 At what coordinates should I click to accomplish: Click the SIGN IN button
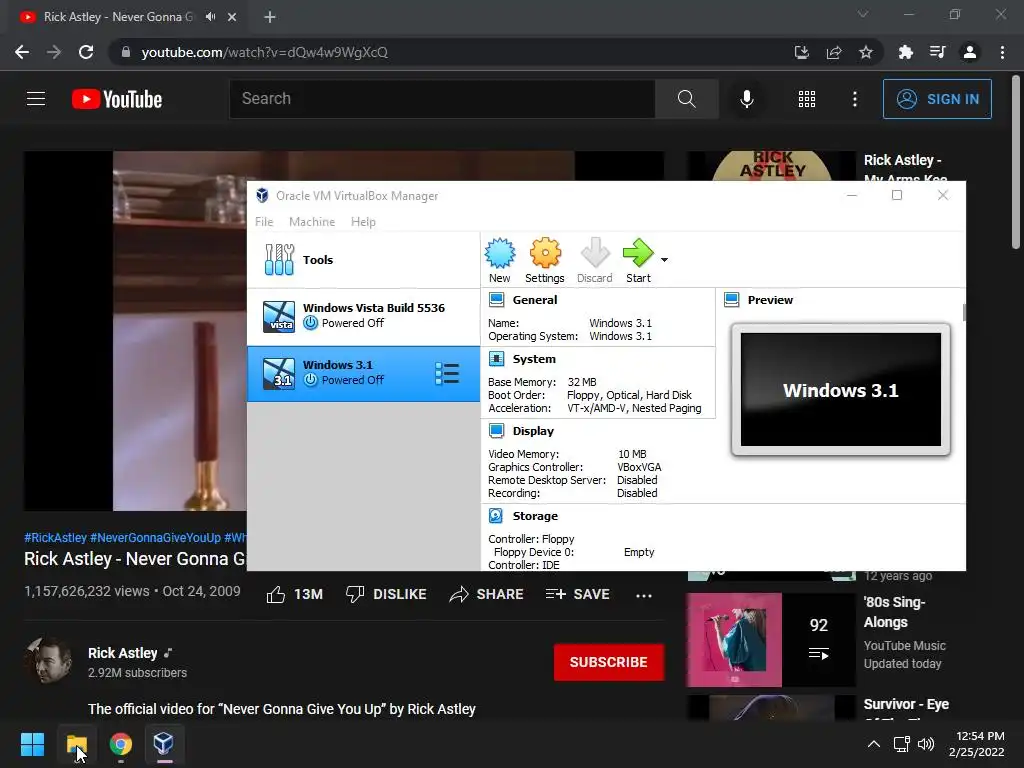click(x=937, y=99)
